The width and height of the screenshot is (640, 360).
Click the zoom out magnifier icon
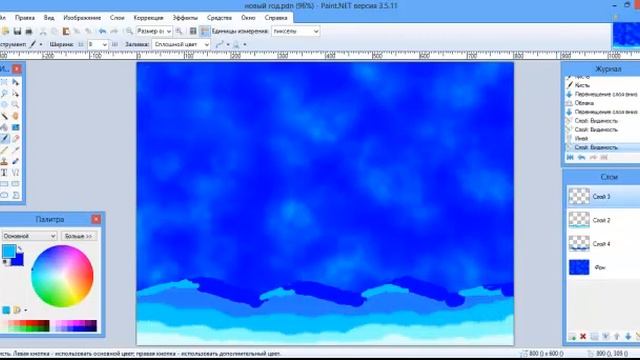[129, 31]
